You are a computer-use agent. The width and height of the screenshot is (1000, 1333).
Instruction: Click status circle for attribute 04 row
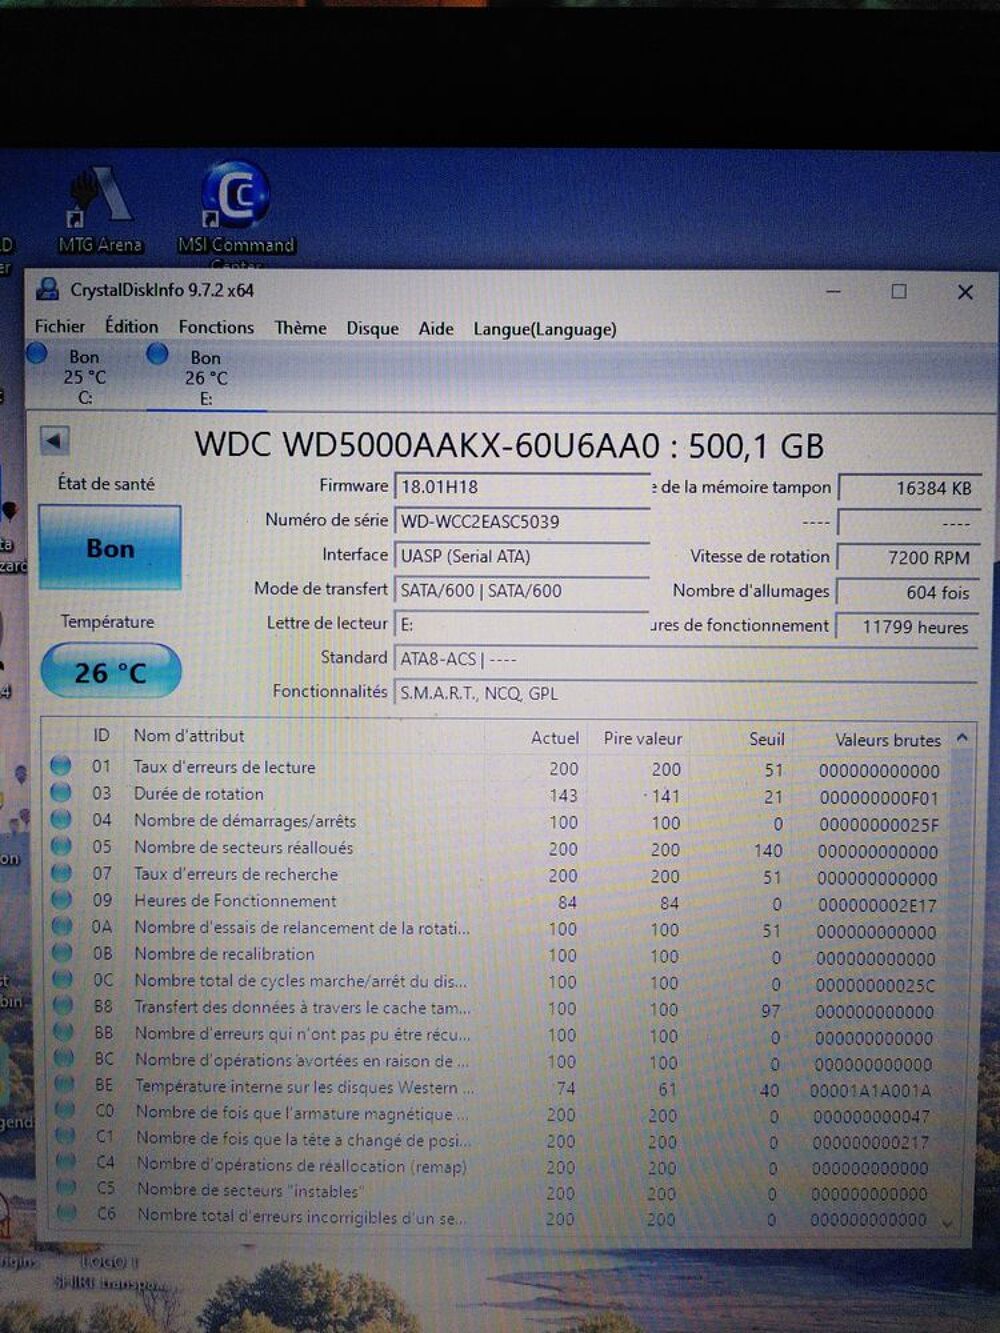pyautogui.click(x=61, y=820)
